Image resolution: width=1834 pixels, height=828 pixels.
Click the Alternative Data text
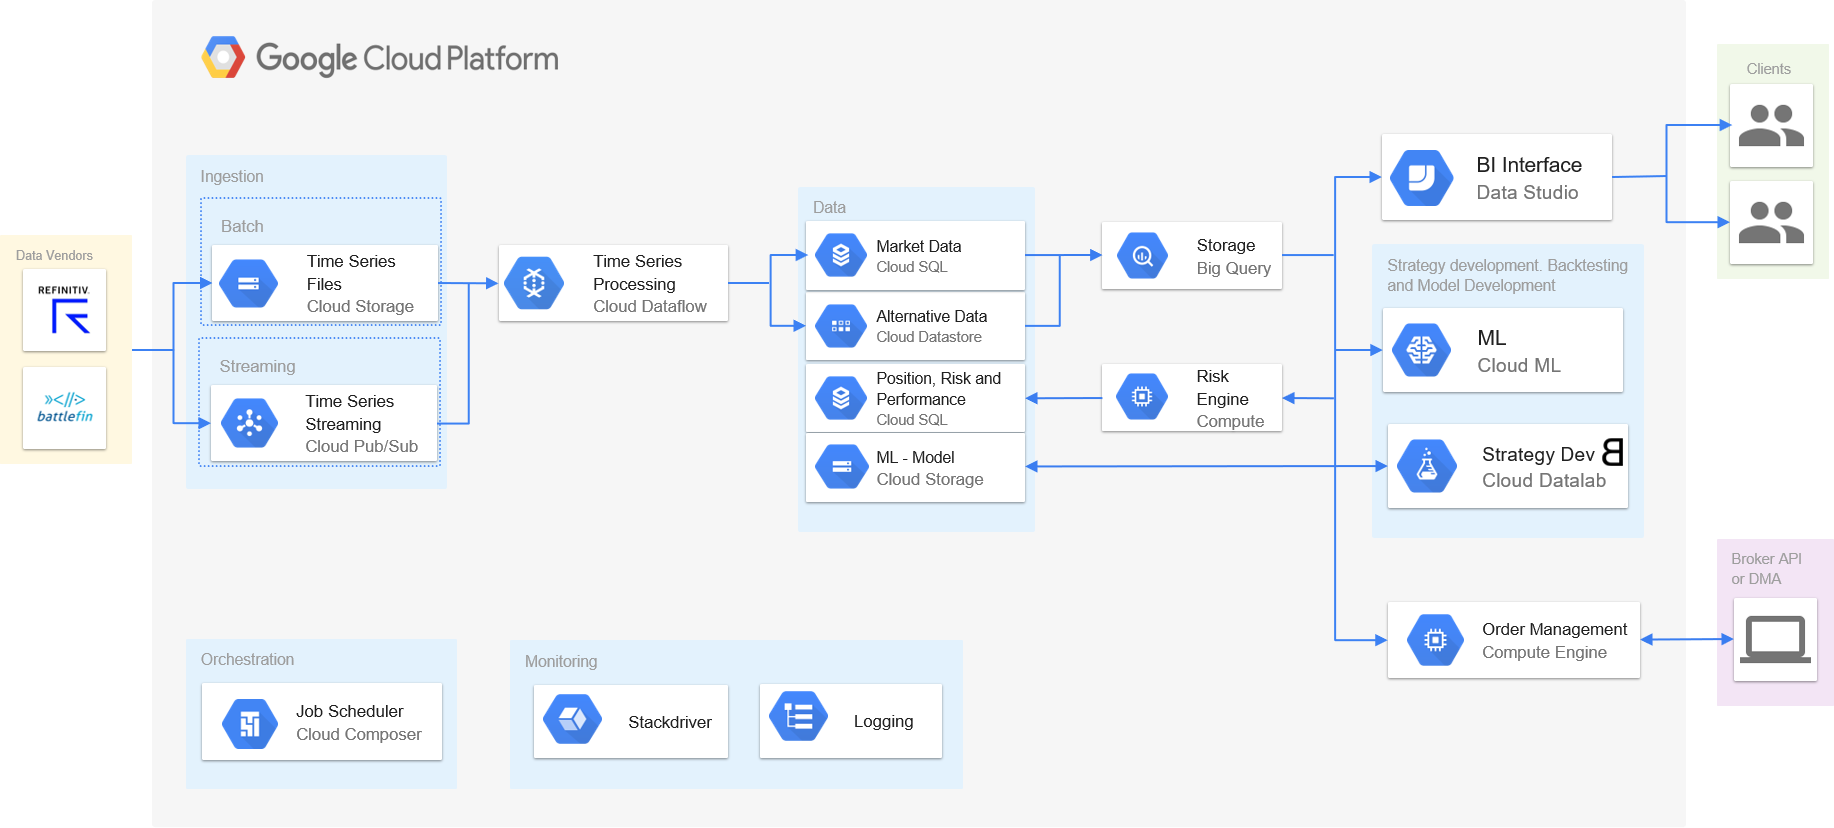[931, 316]
